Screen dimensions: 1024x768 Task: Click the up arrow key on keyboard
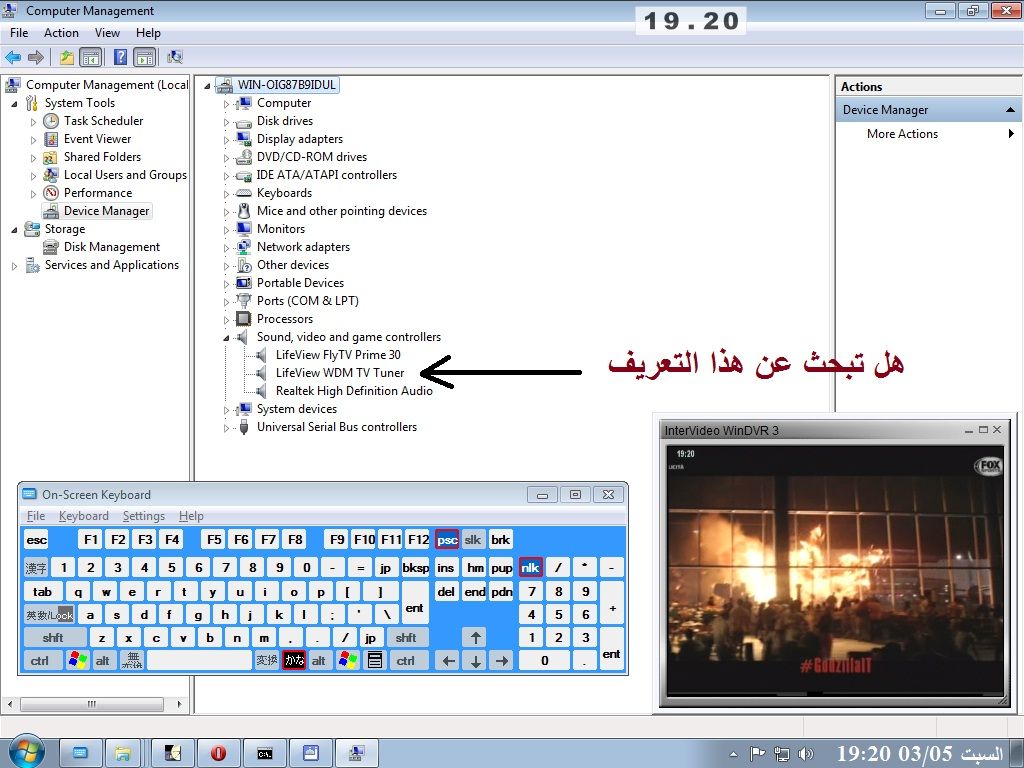(475, 637)
